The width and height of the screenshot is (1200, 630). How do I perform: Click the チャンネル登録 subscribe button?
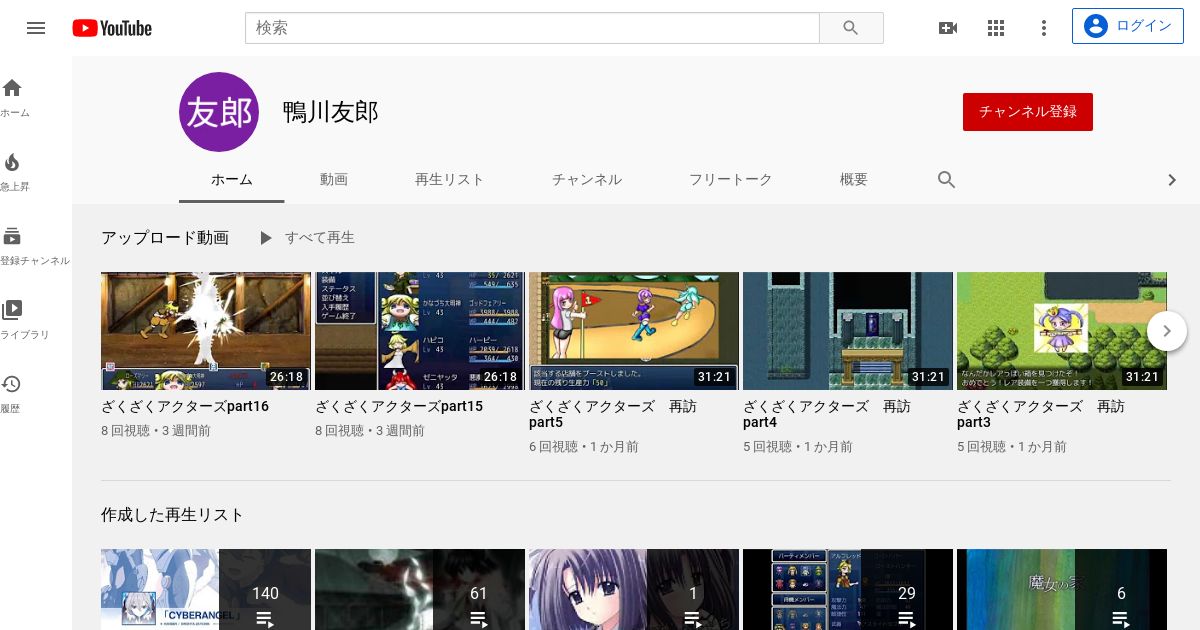[x=1028, y=112]
